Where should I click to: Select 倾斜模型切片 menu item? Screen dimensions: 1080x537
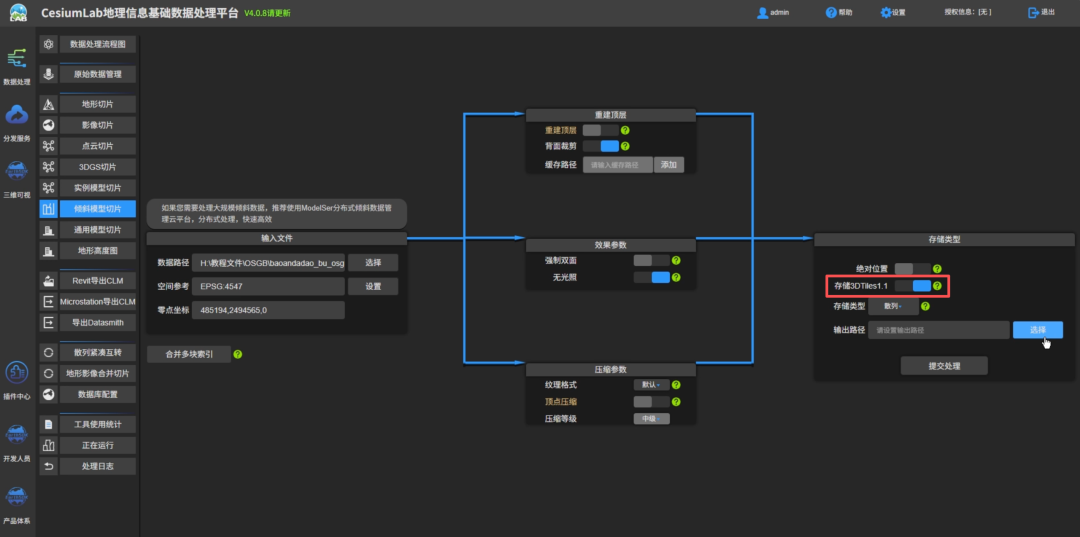coord(98,209)
